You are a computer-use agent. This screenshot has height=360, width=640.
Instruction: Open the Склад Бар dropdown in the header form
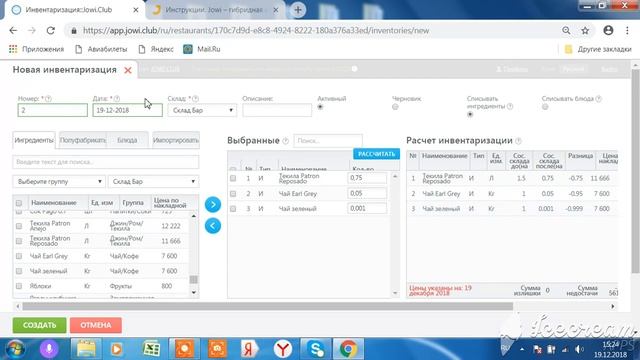coord(202,110)
